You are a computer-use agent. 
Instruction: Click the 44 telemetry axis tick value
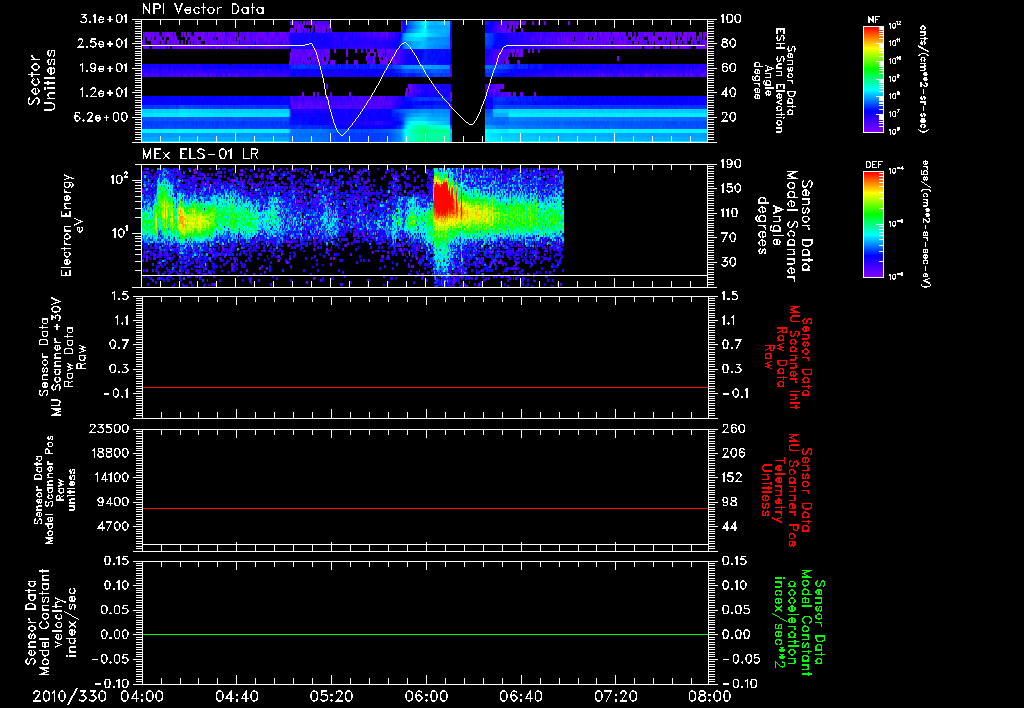point(729,526)
